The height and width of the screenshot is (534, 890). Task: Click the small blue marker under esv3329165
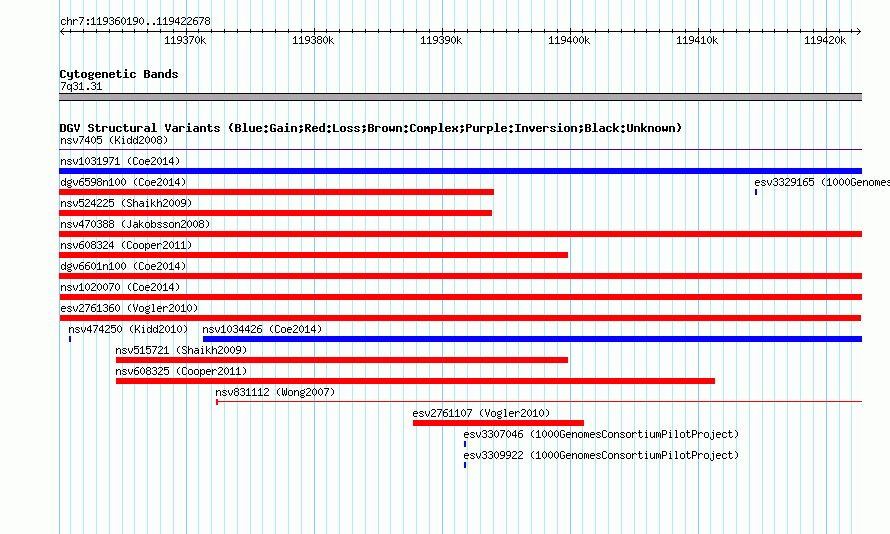[x=756, y=192]
